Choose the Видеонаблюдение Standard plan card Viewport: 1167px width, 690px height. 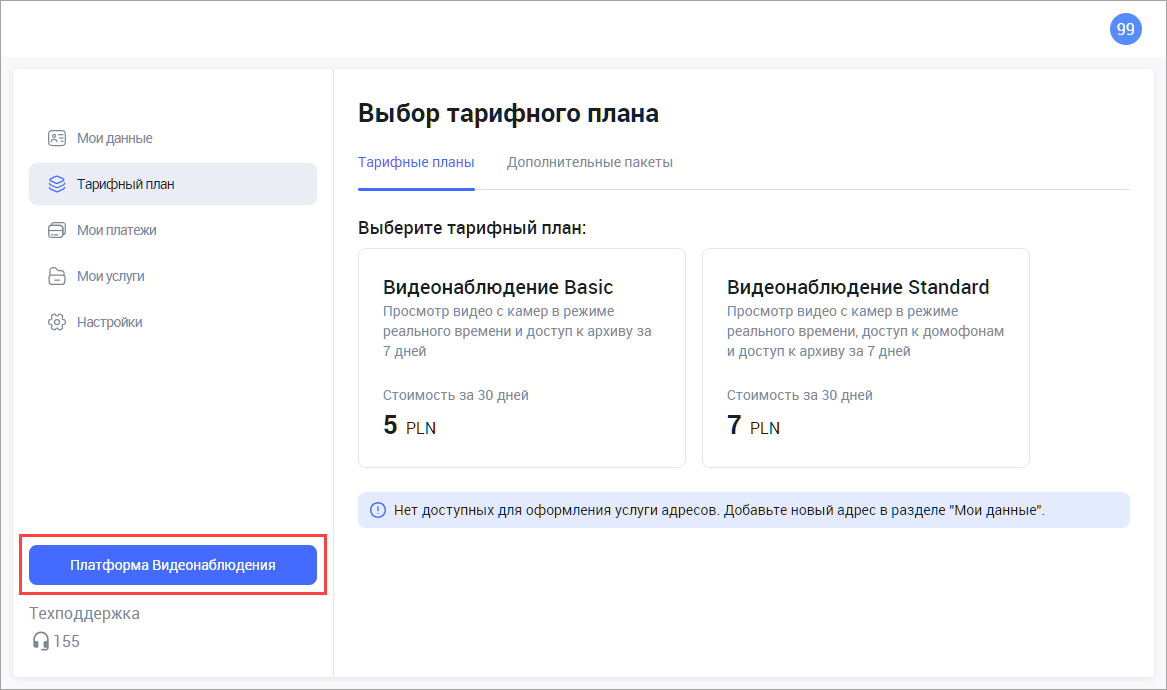pos(865,357)
